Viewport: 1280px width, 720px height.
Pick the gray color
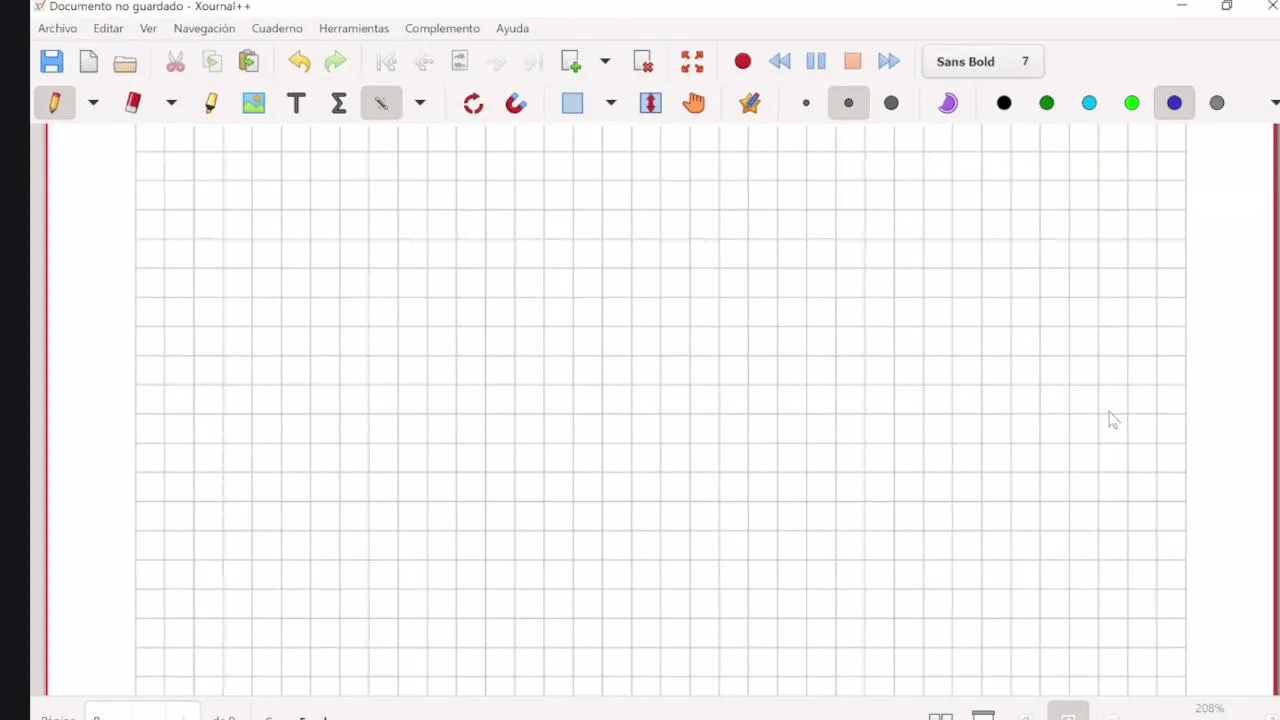(x=1217, y=103)
